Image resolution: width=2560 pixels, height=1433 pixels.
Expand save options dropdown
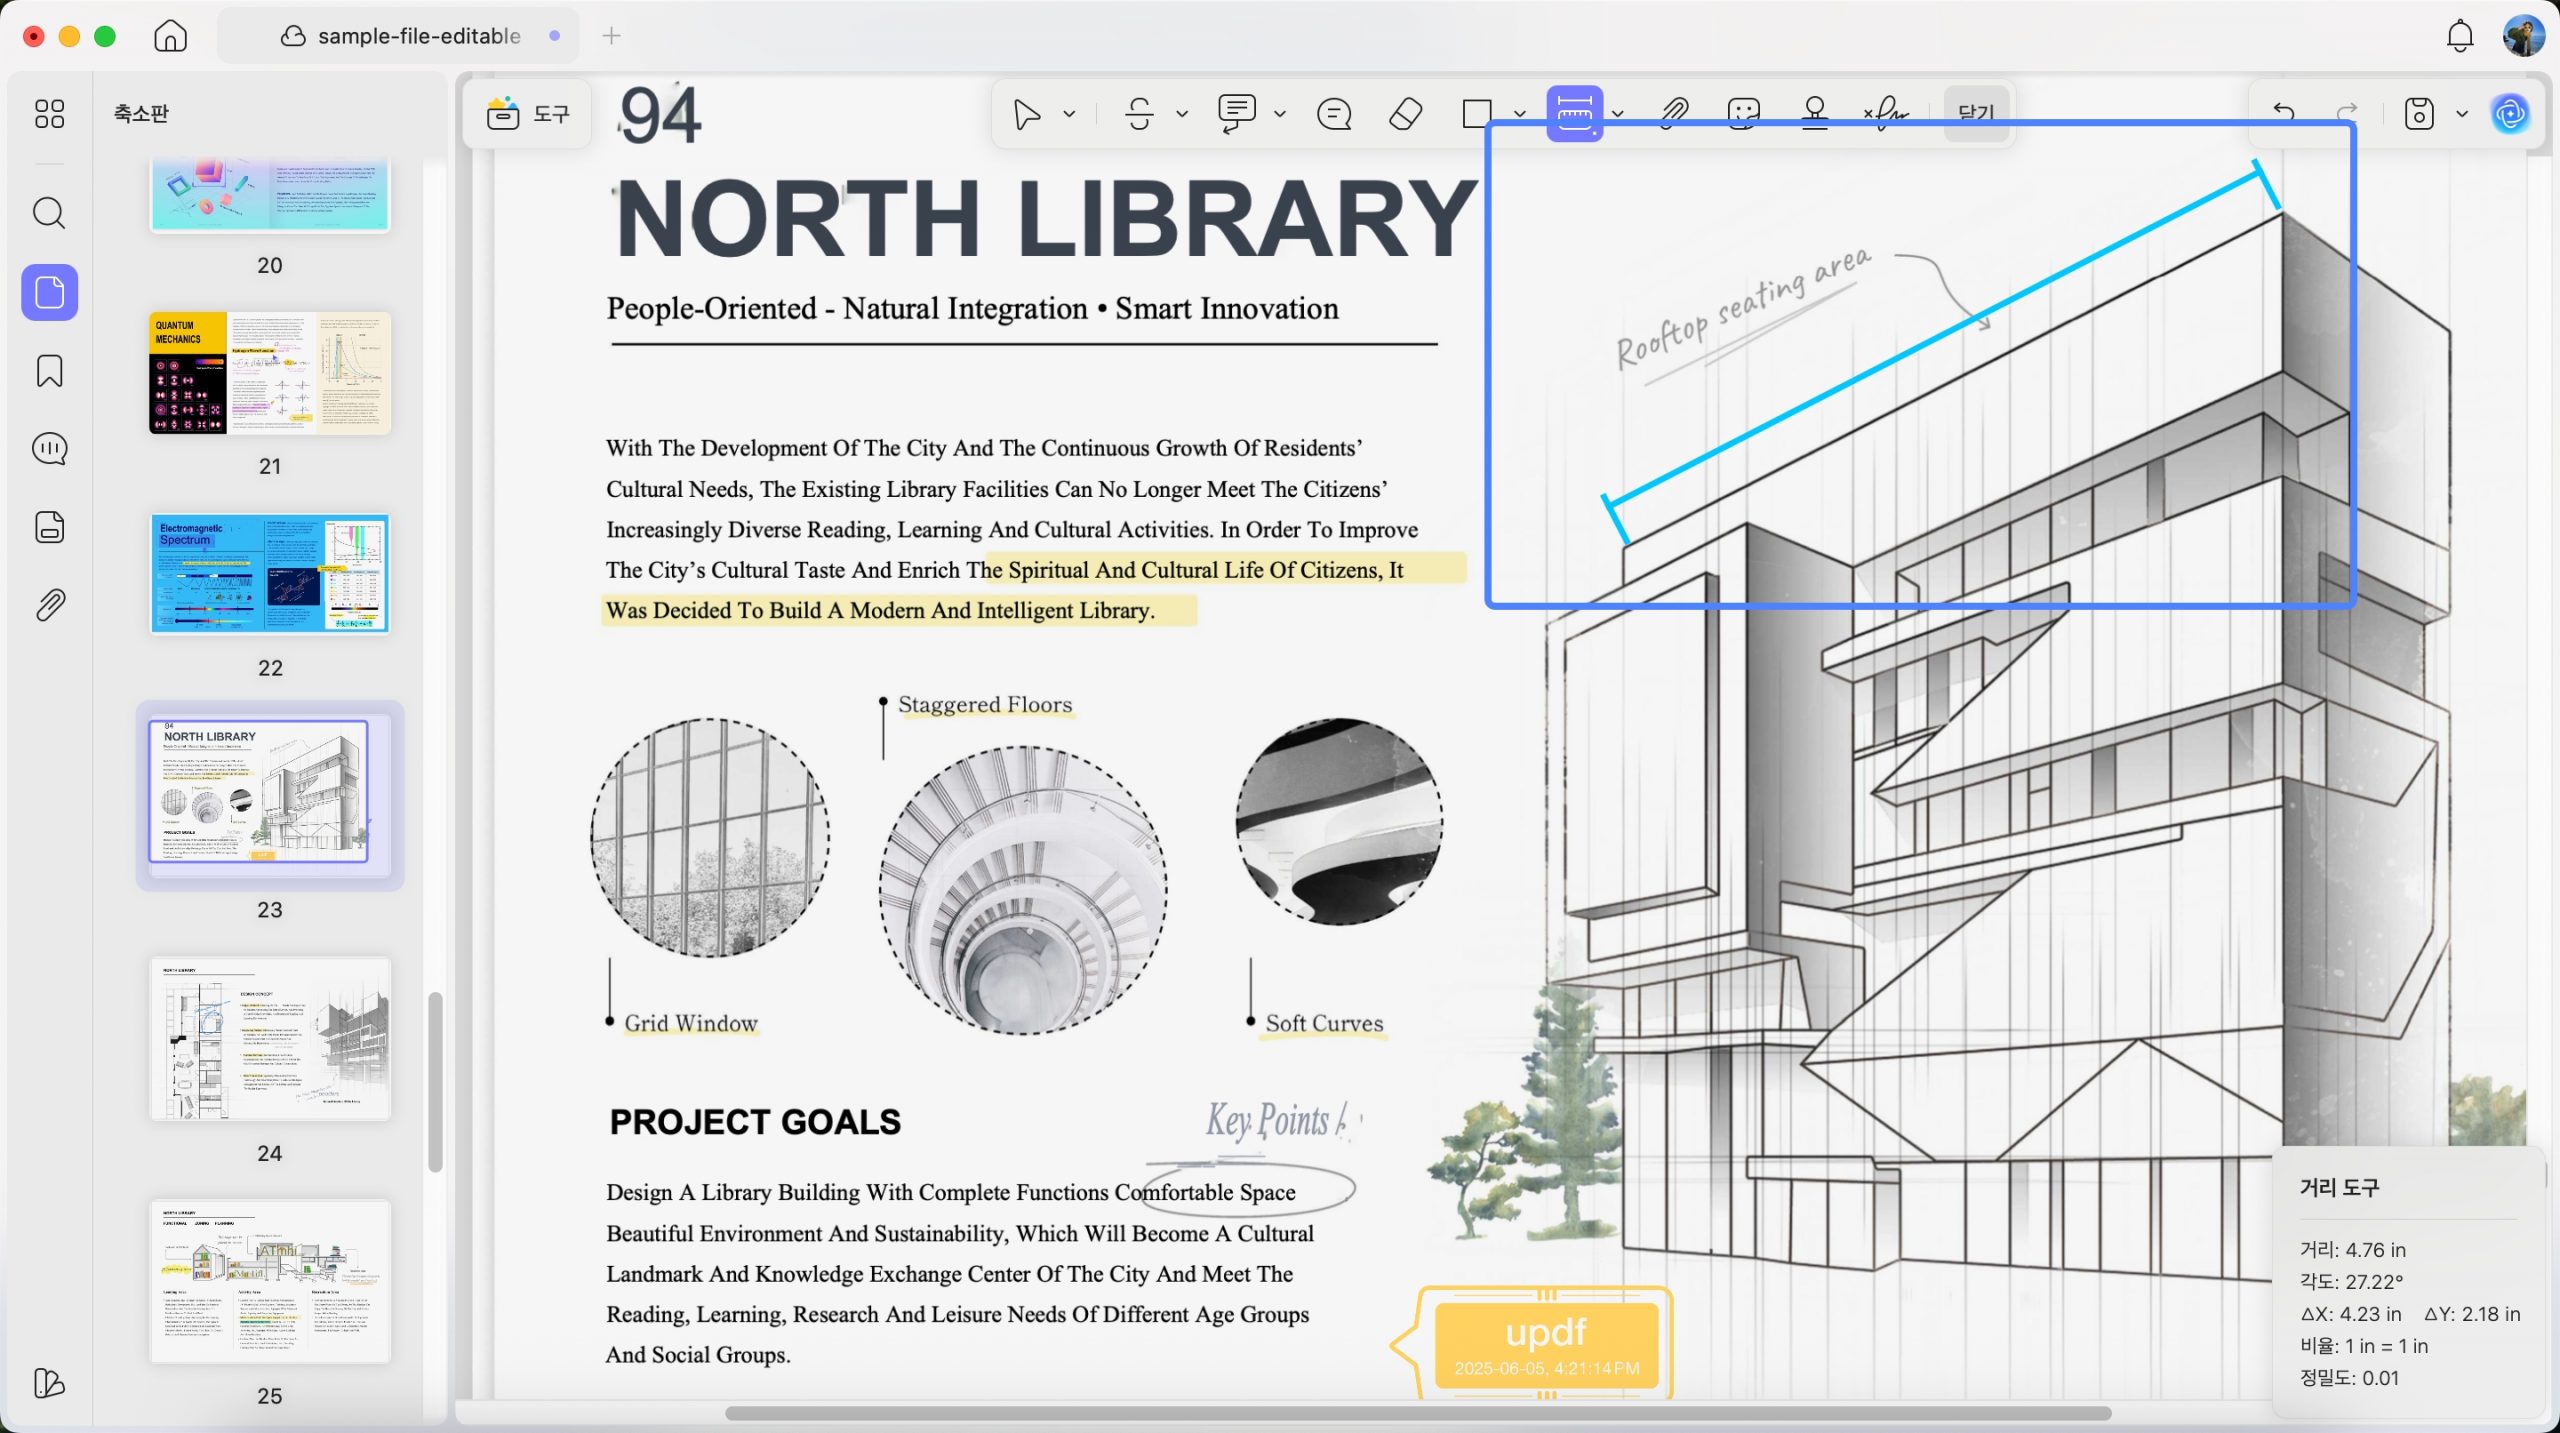click(x=2462, y=114)
